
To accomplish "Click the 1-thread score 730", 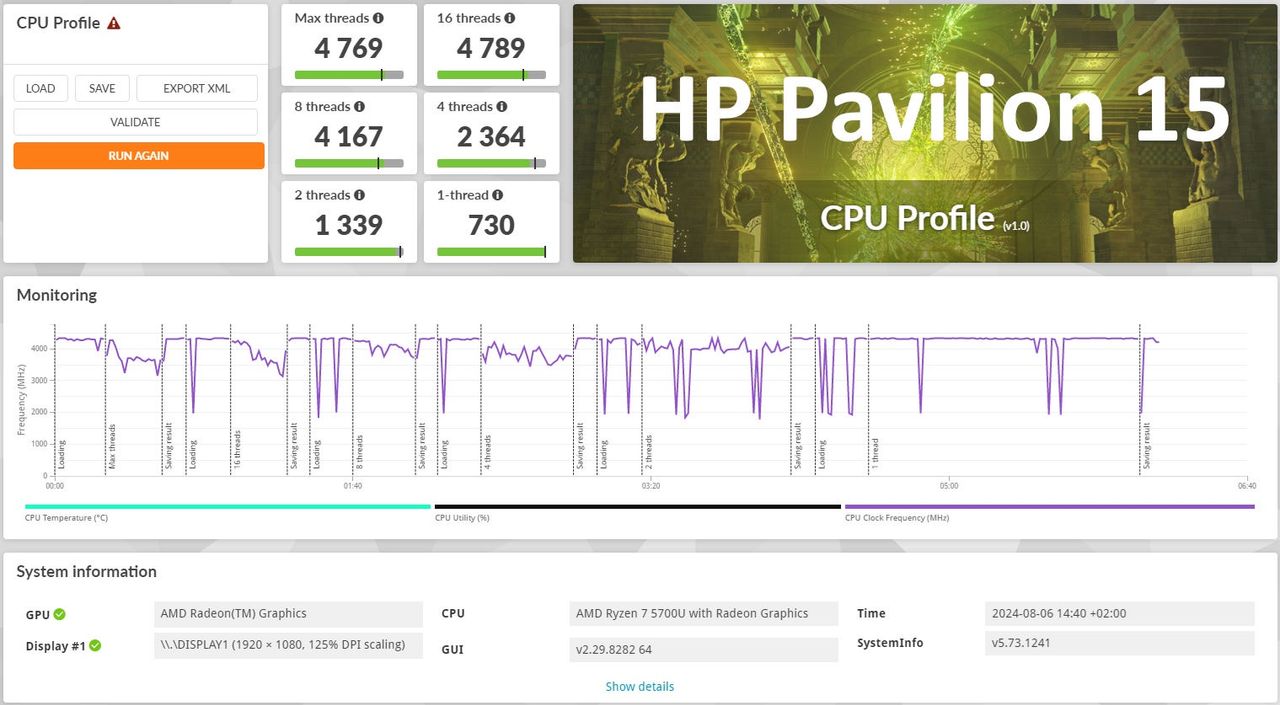I will (491, 225).
